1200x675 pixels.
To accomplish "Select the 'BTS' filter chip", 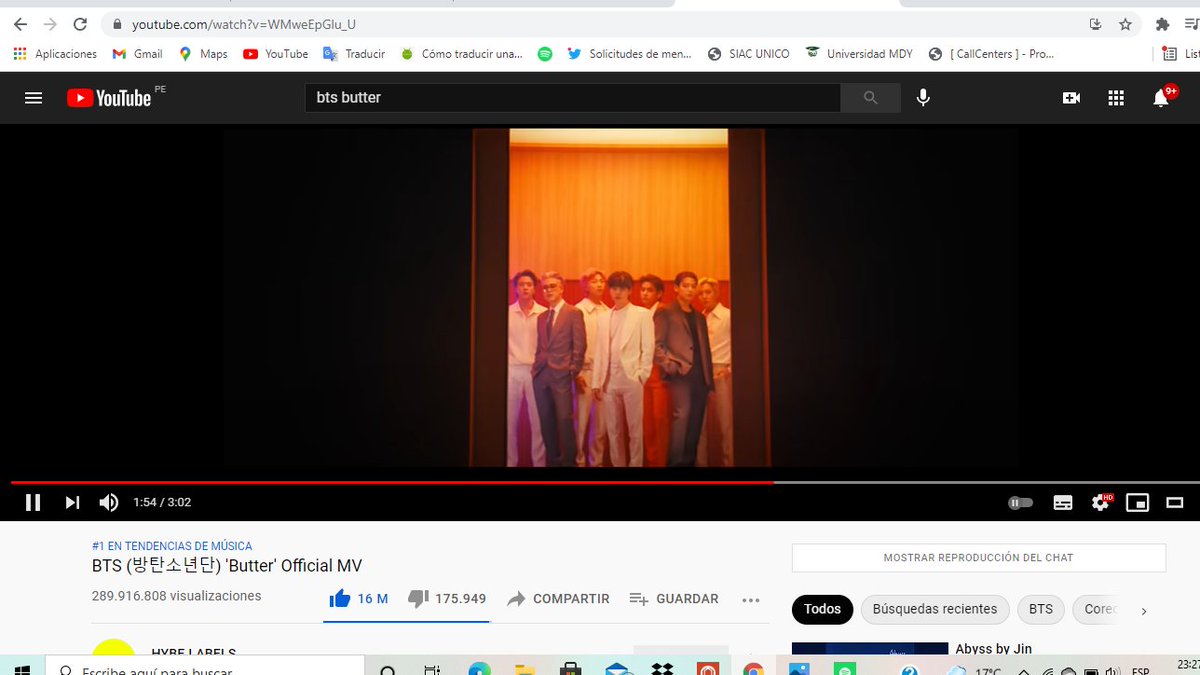I will pos(1041,609).
